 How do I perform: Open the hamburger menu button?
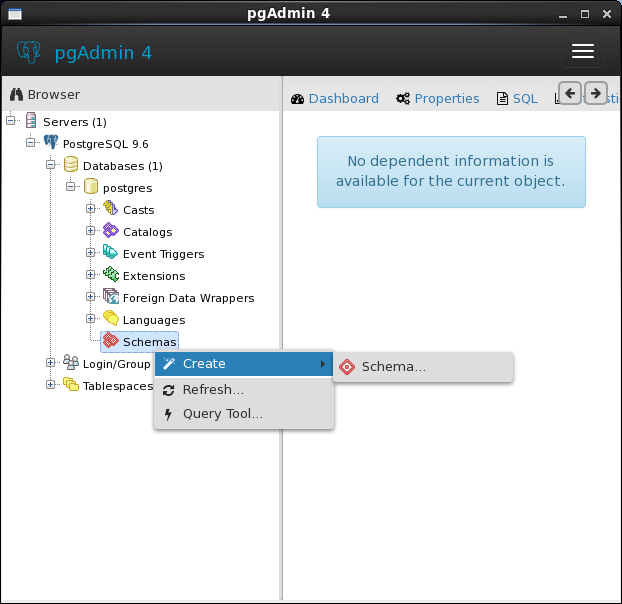tap(583, 51)
